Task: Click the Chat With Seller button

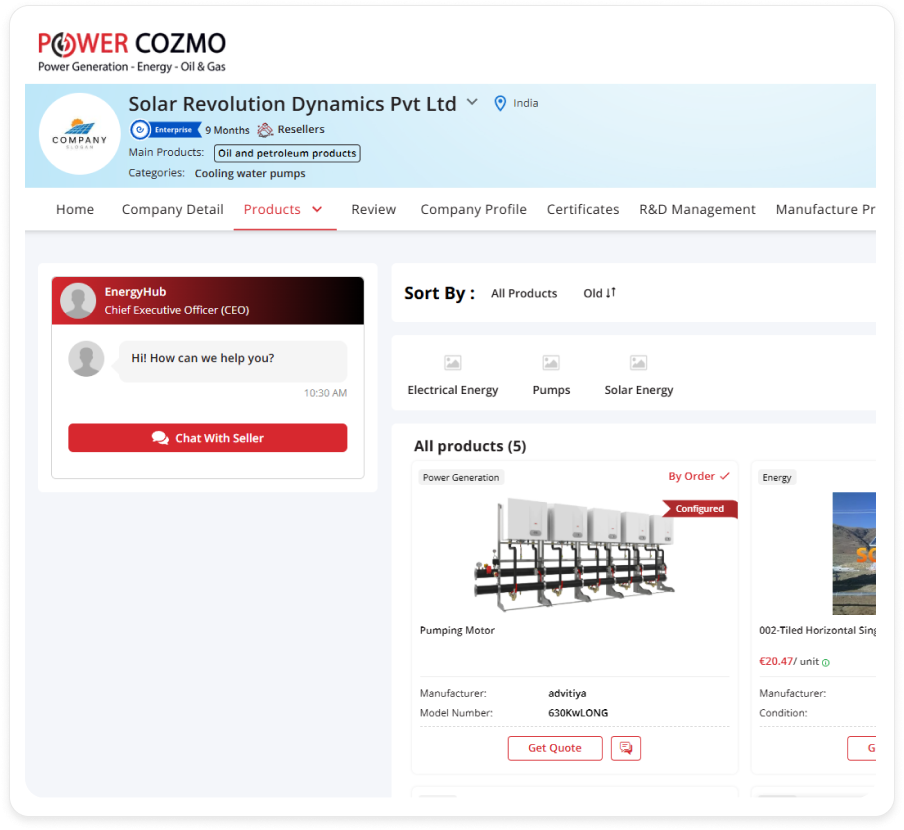Action: coord(208,438)
